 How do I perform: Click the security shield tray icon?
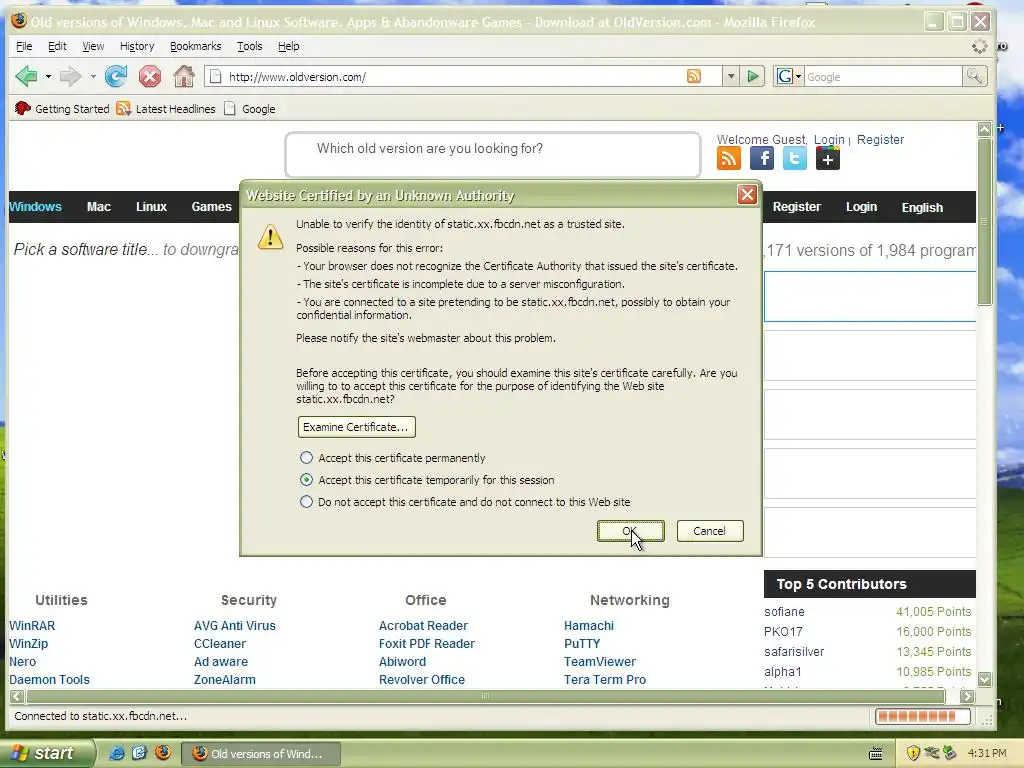pos(913,753)
